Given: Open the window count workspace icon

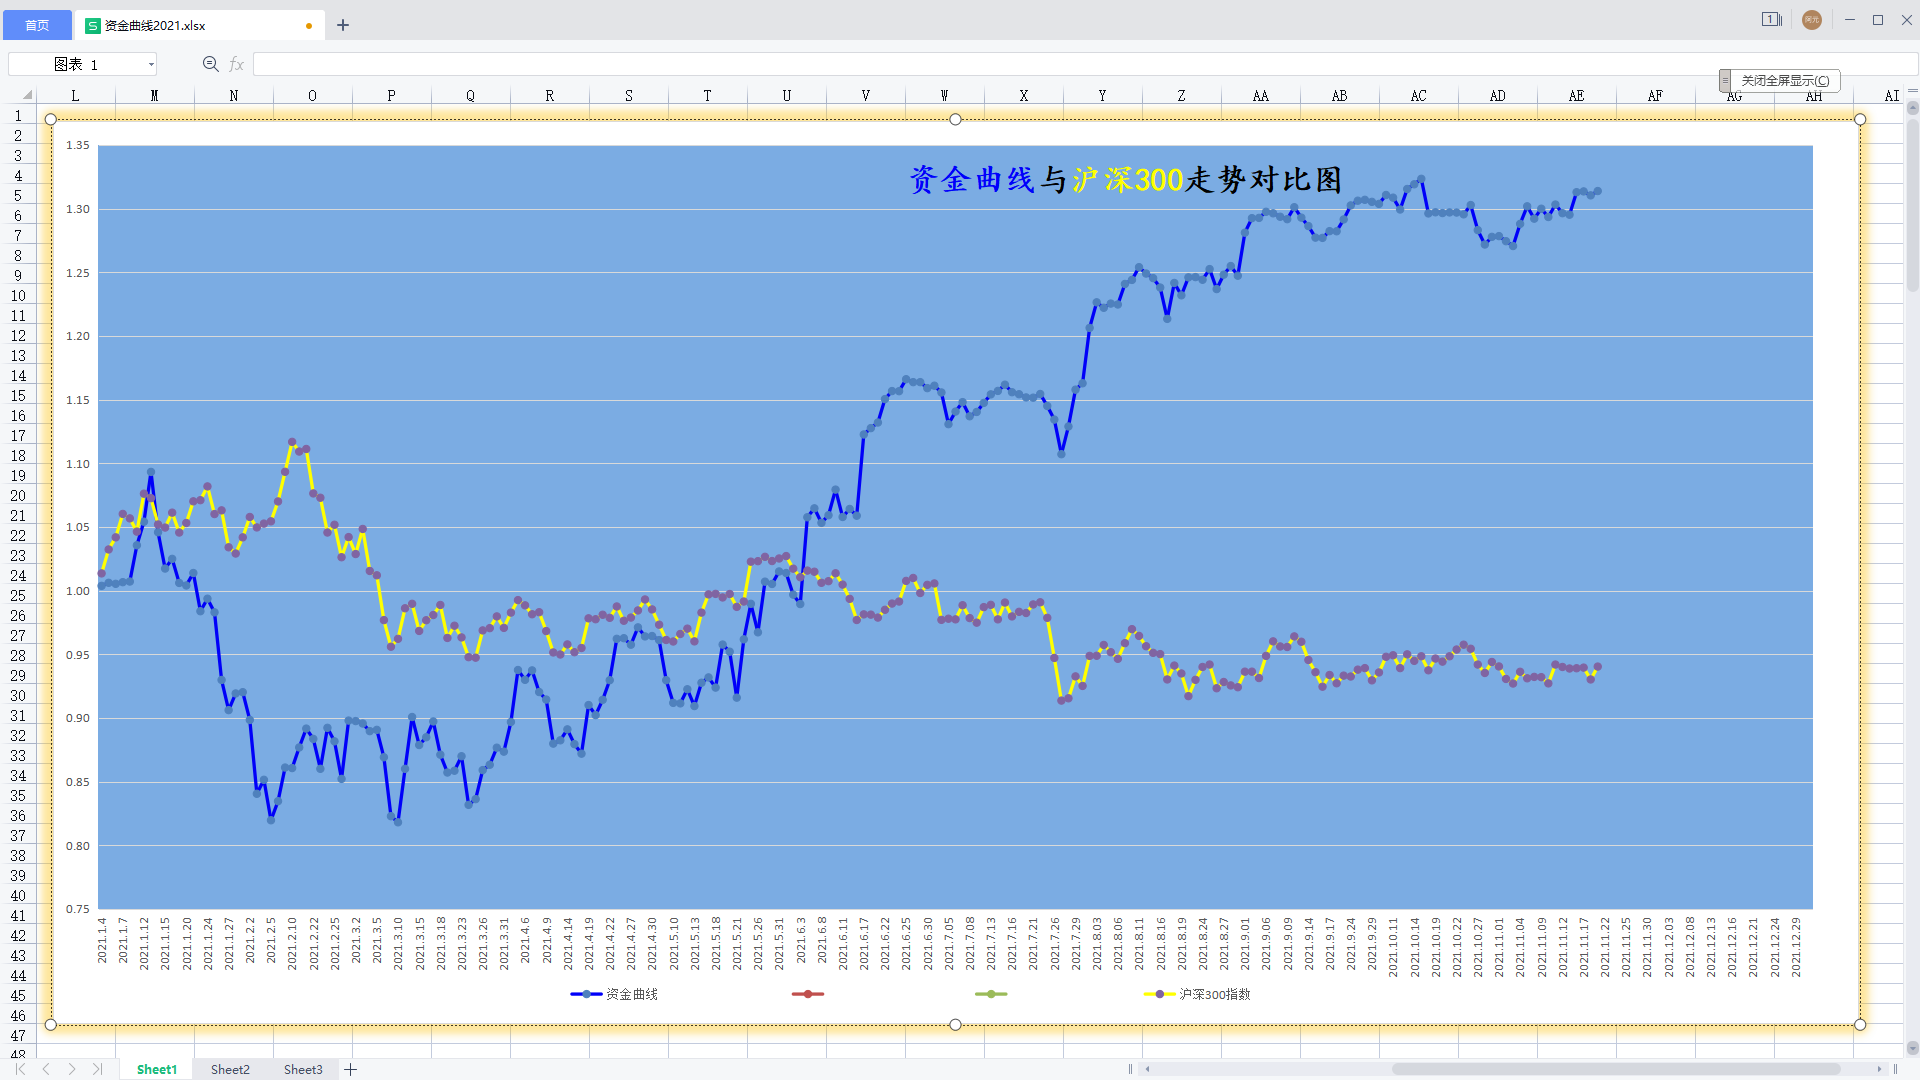Looking at the screenshot, I should point(1771,19).
